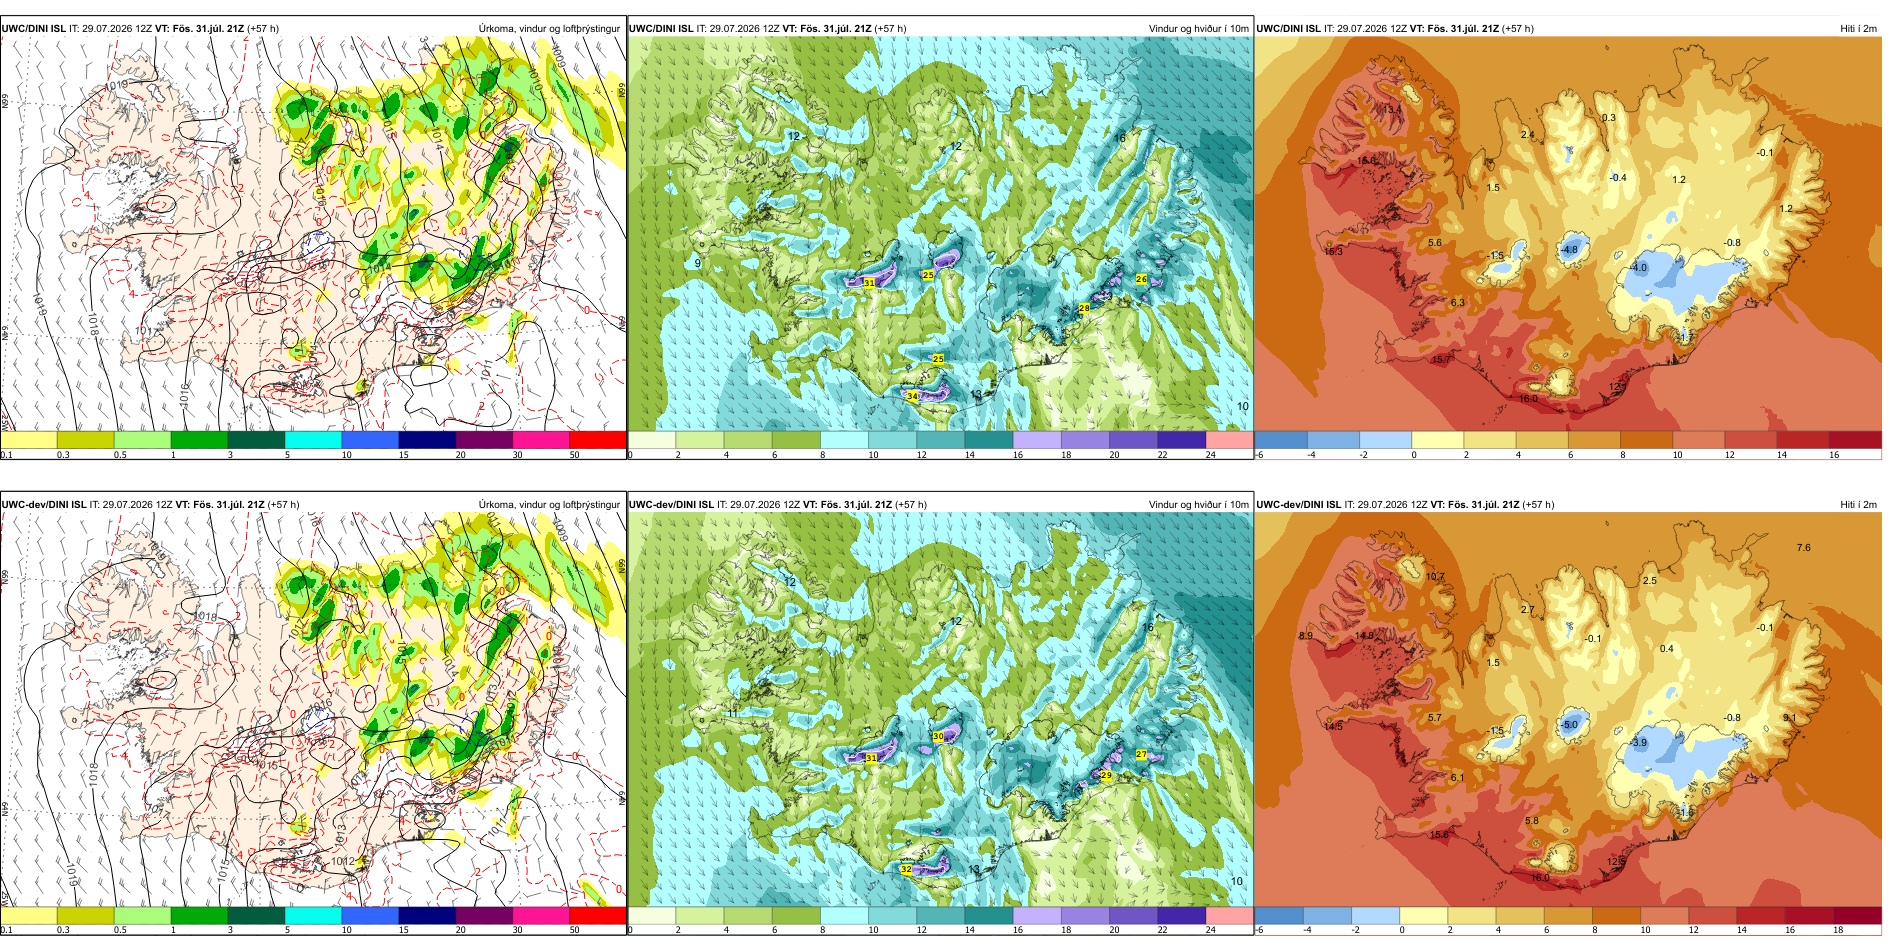Click temperature '2.4' on top temperature map

pos(1527,134)
